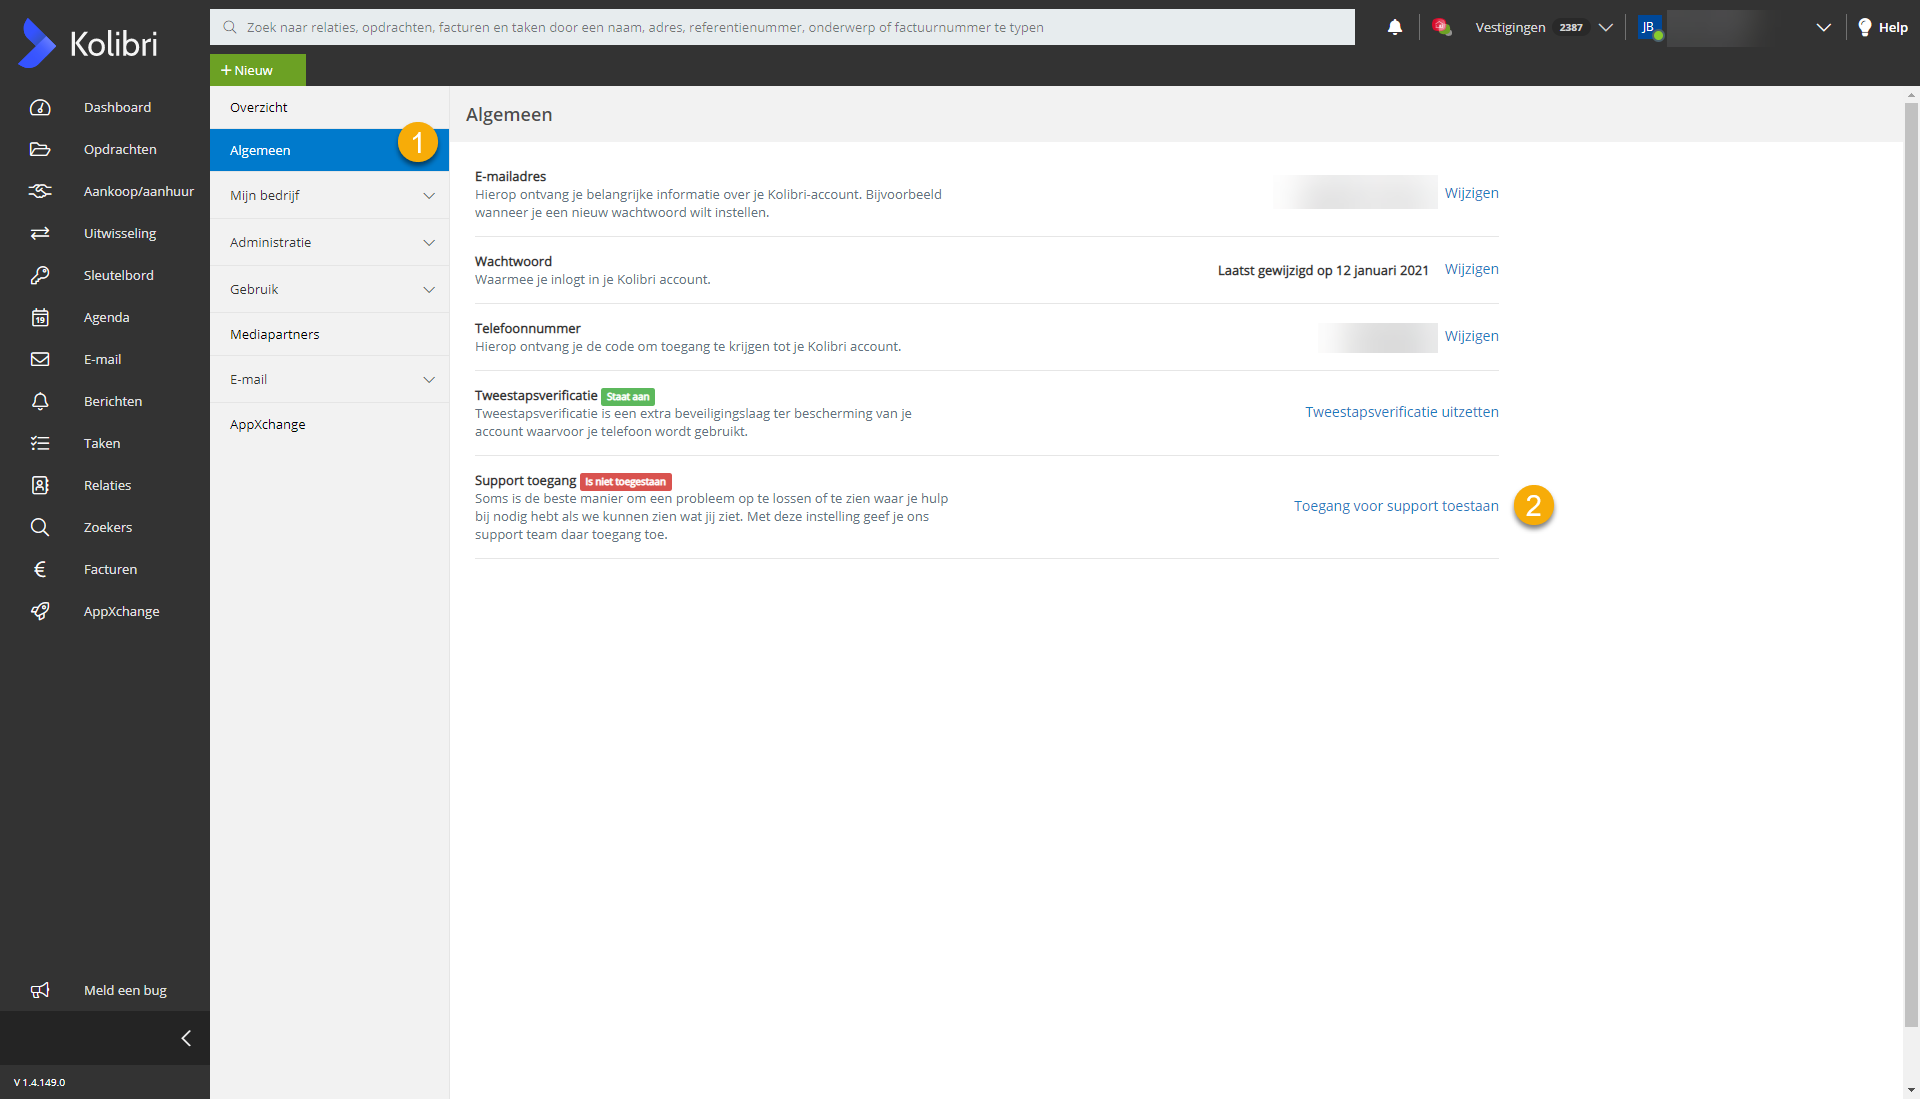Open Agenda calendar icon

coord(40,317)
